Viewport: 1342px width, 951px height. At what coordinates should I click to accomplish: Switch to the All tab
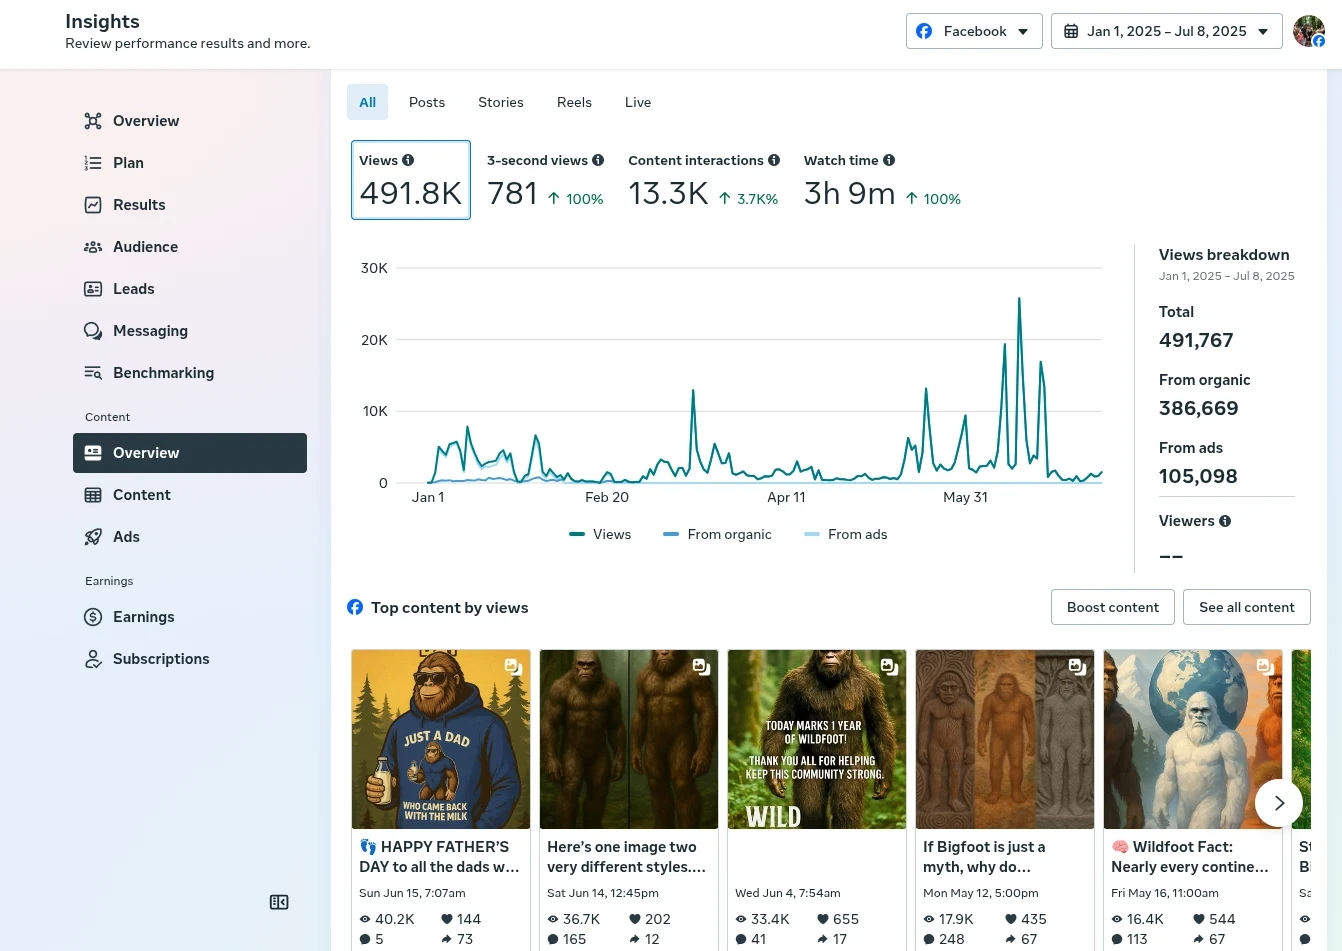367,102
